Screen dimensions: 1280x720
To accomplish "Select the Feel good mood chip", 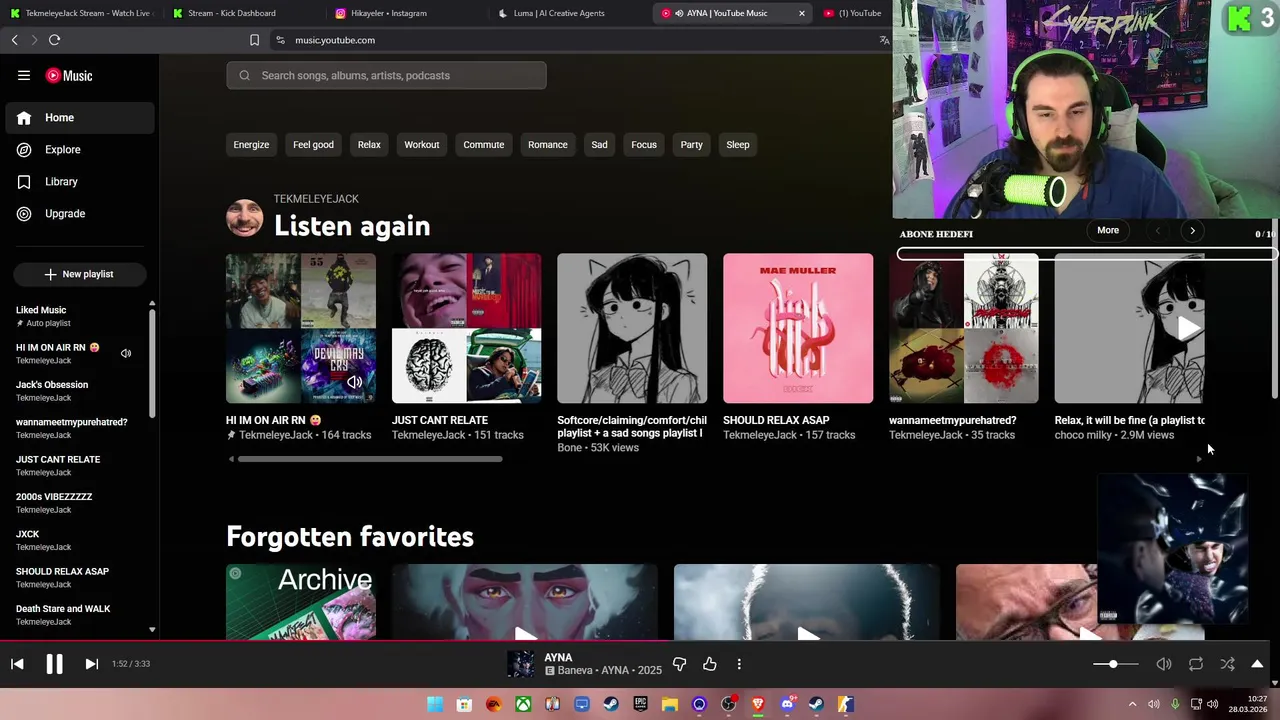I will click(x=313, y=145).
